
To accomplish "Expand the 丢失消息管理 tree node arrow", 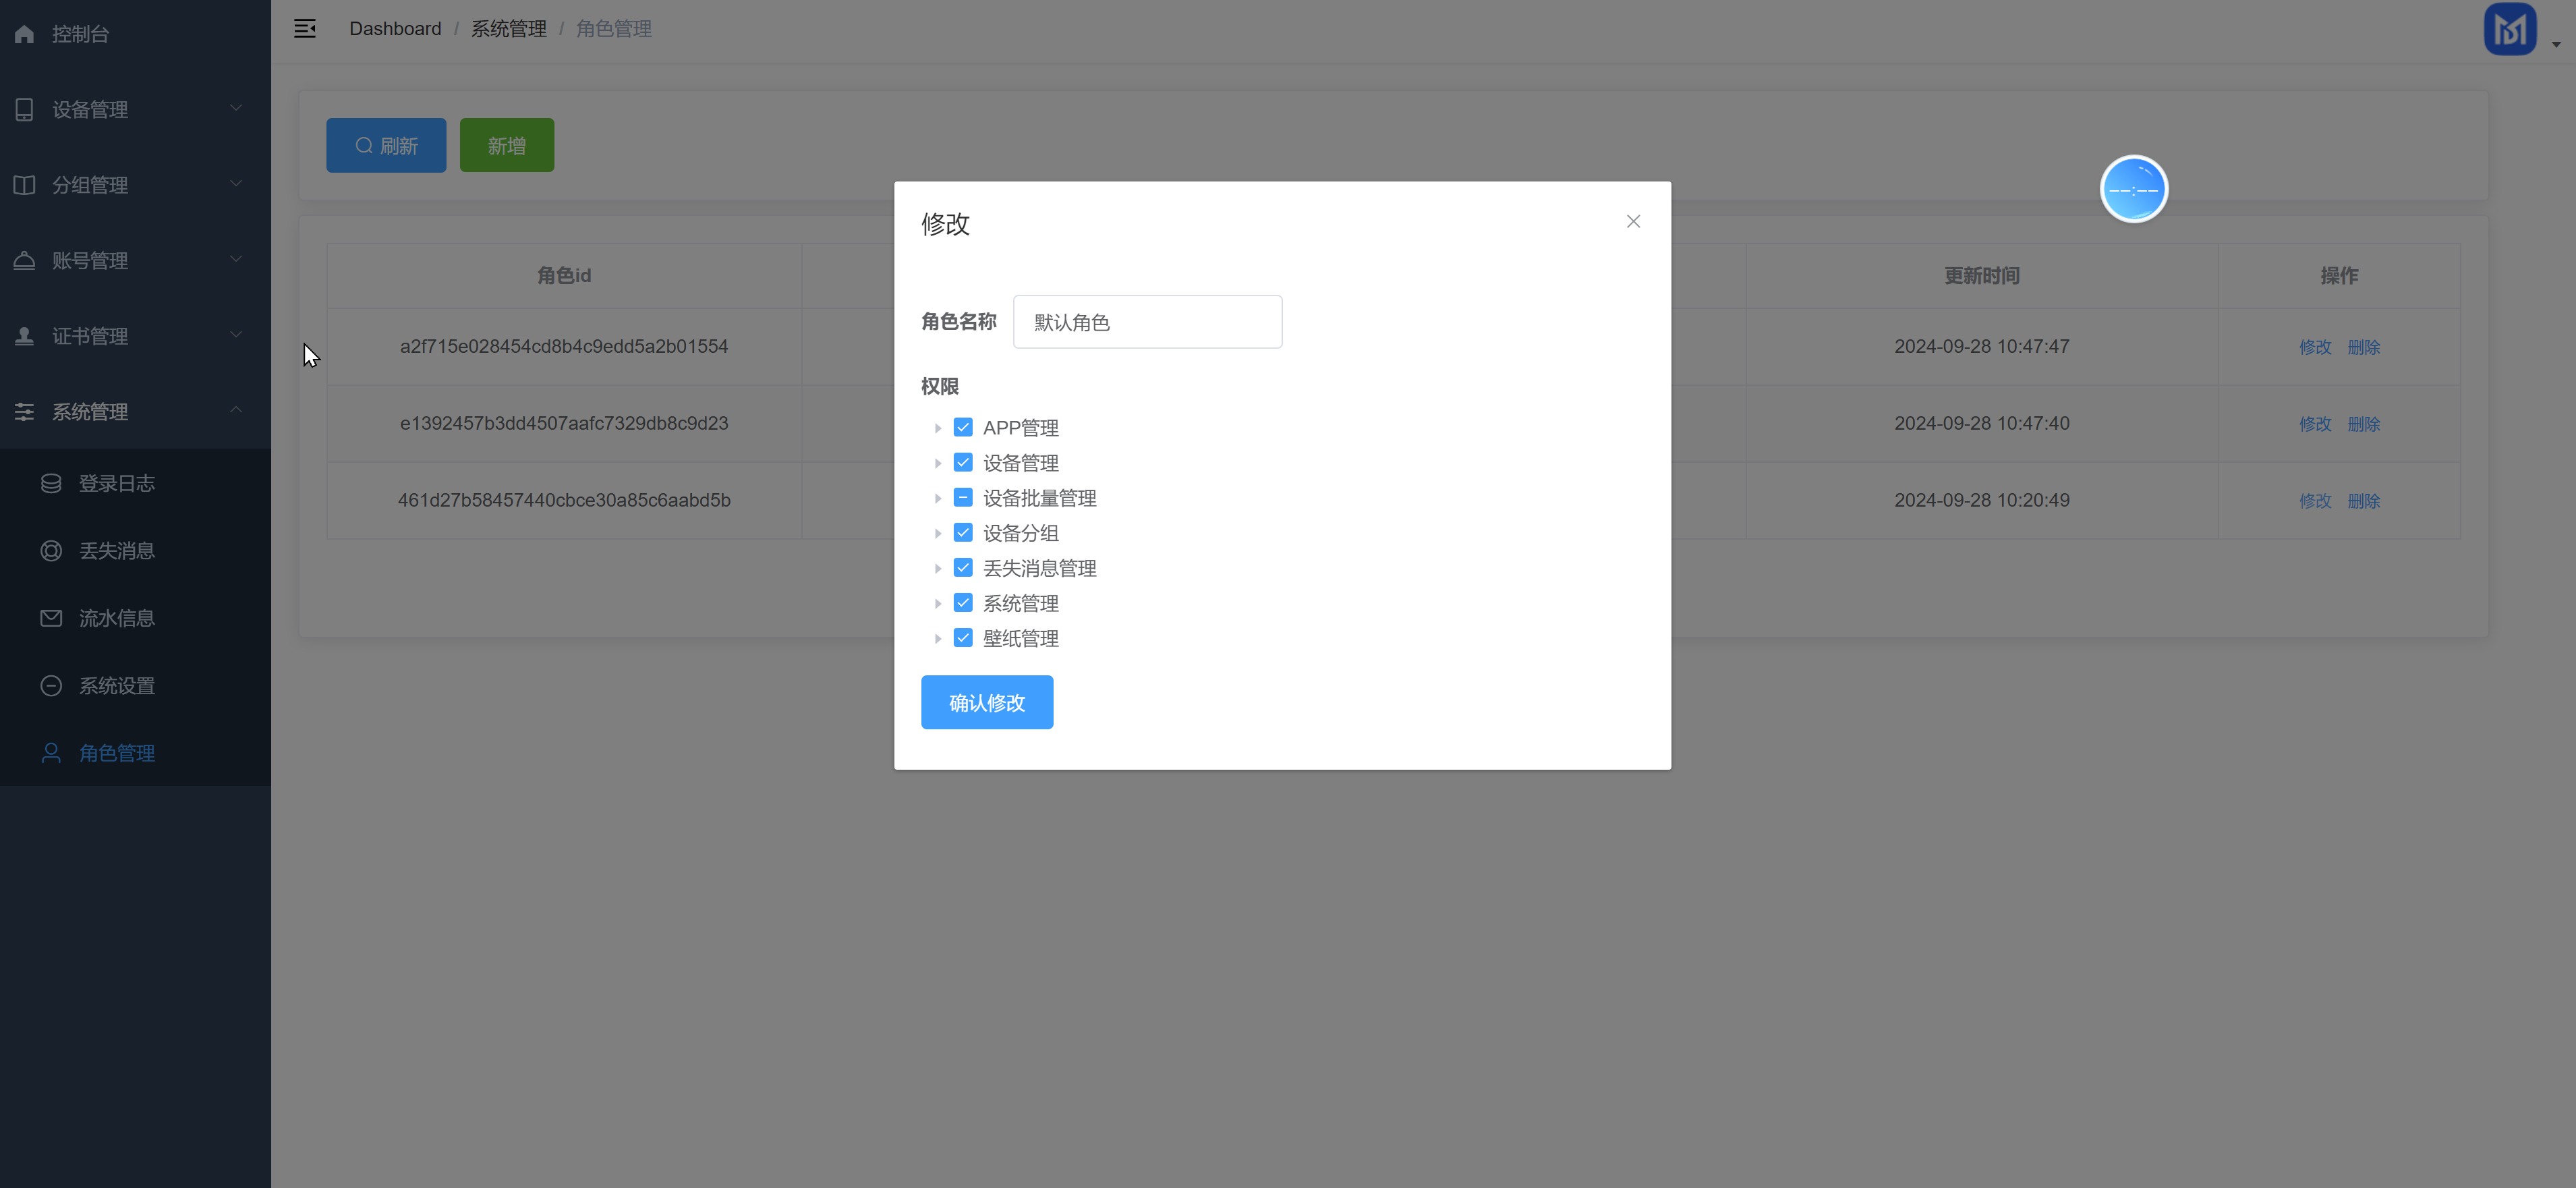I will [938, 568].
